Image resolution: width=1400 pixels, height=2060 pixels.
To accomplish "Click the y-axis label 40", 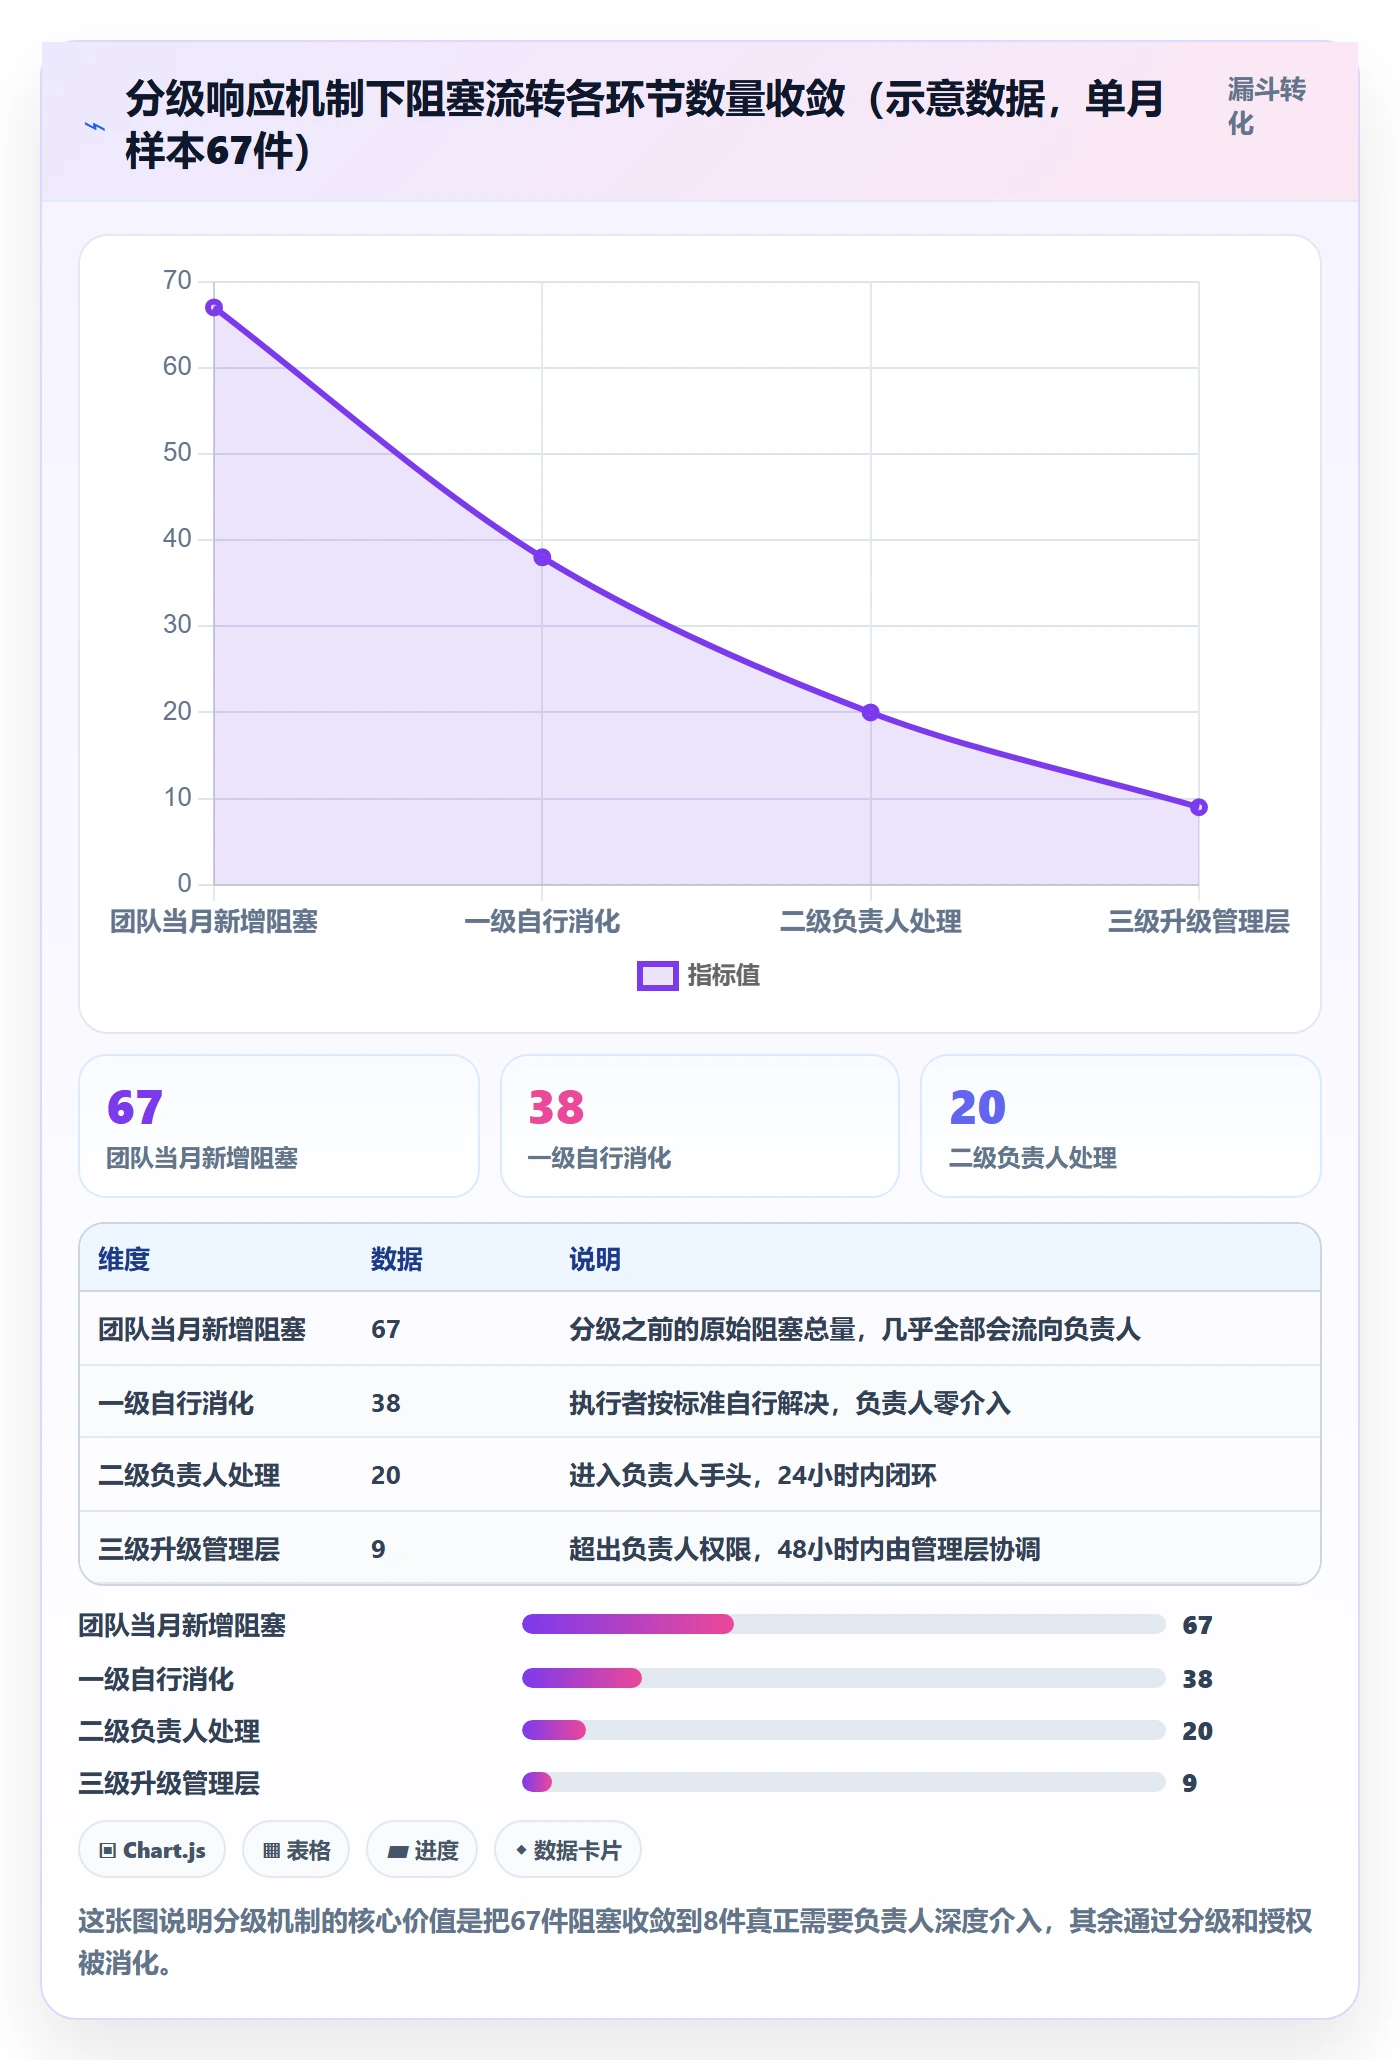I will point(177,539).
